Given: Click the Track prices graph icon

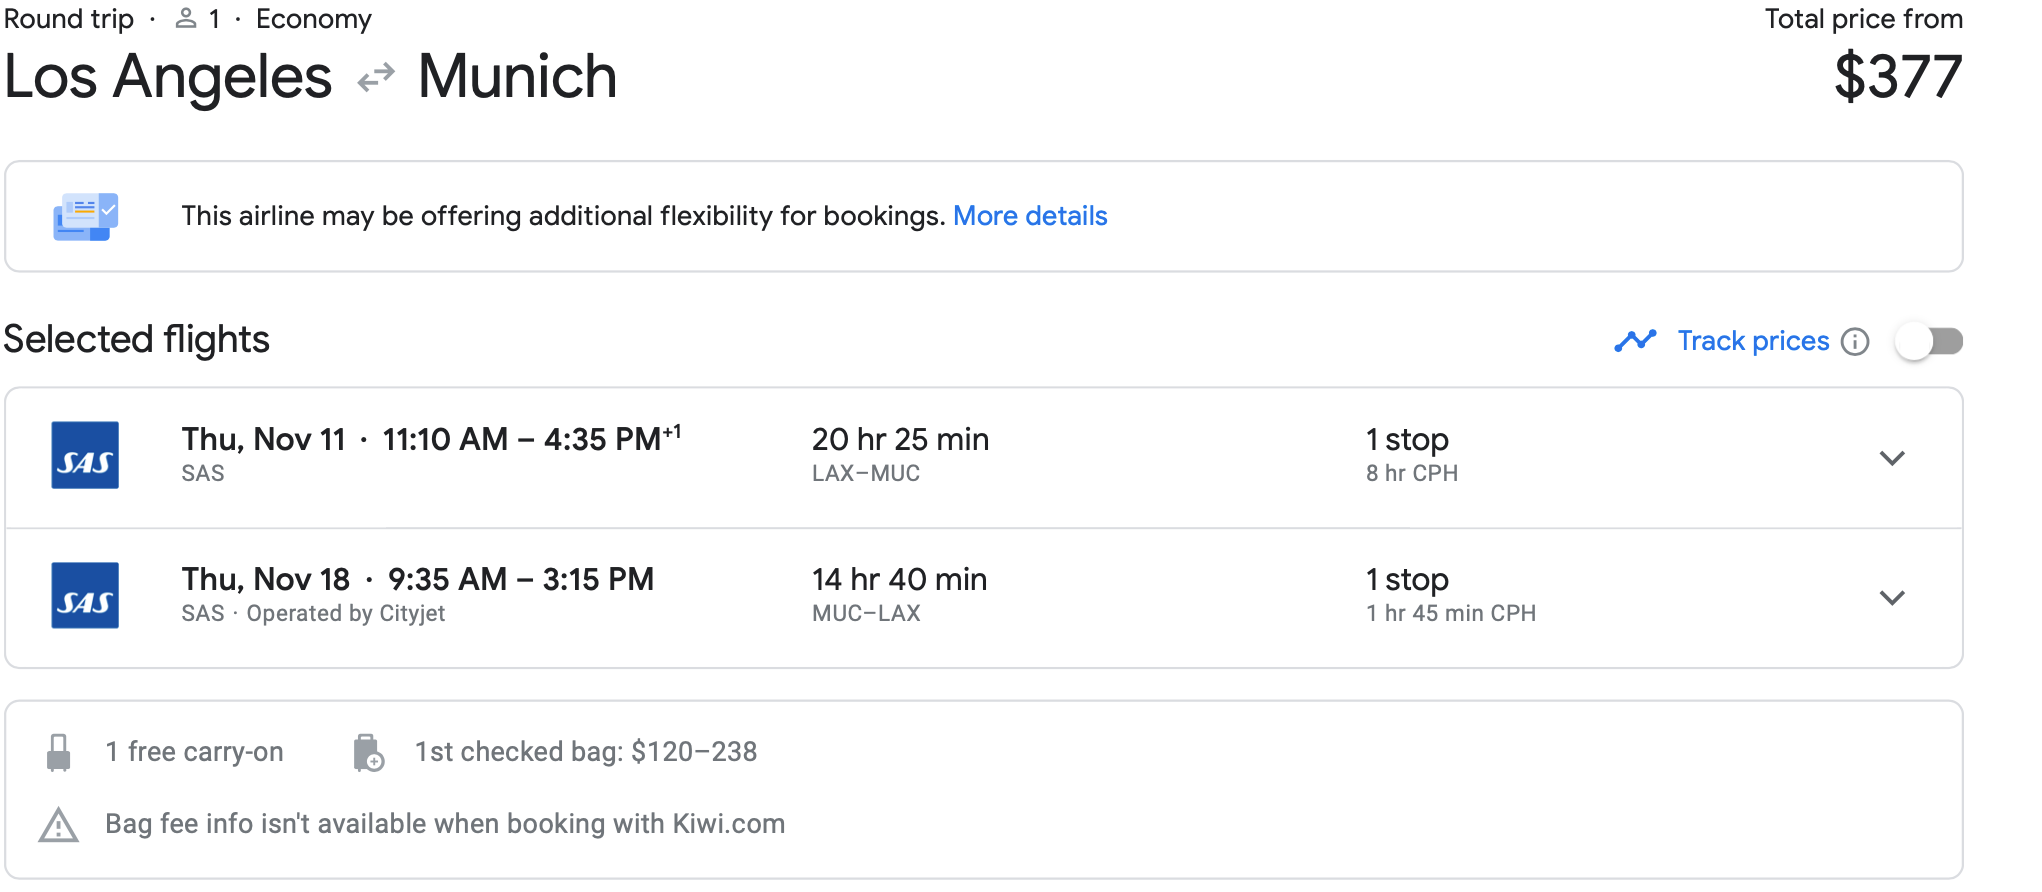Looking at the screenshot, I should point(1635,341).
